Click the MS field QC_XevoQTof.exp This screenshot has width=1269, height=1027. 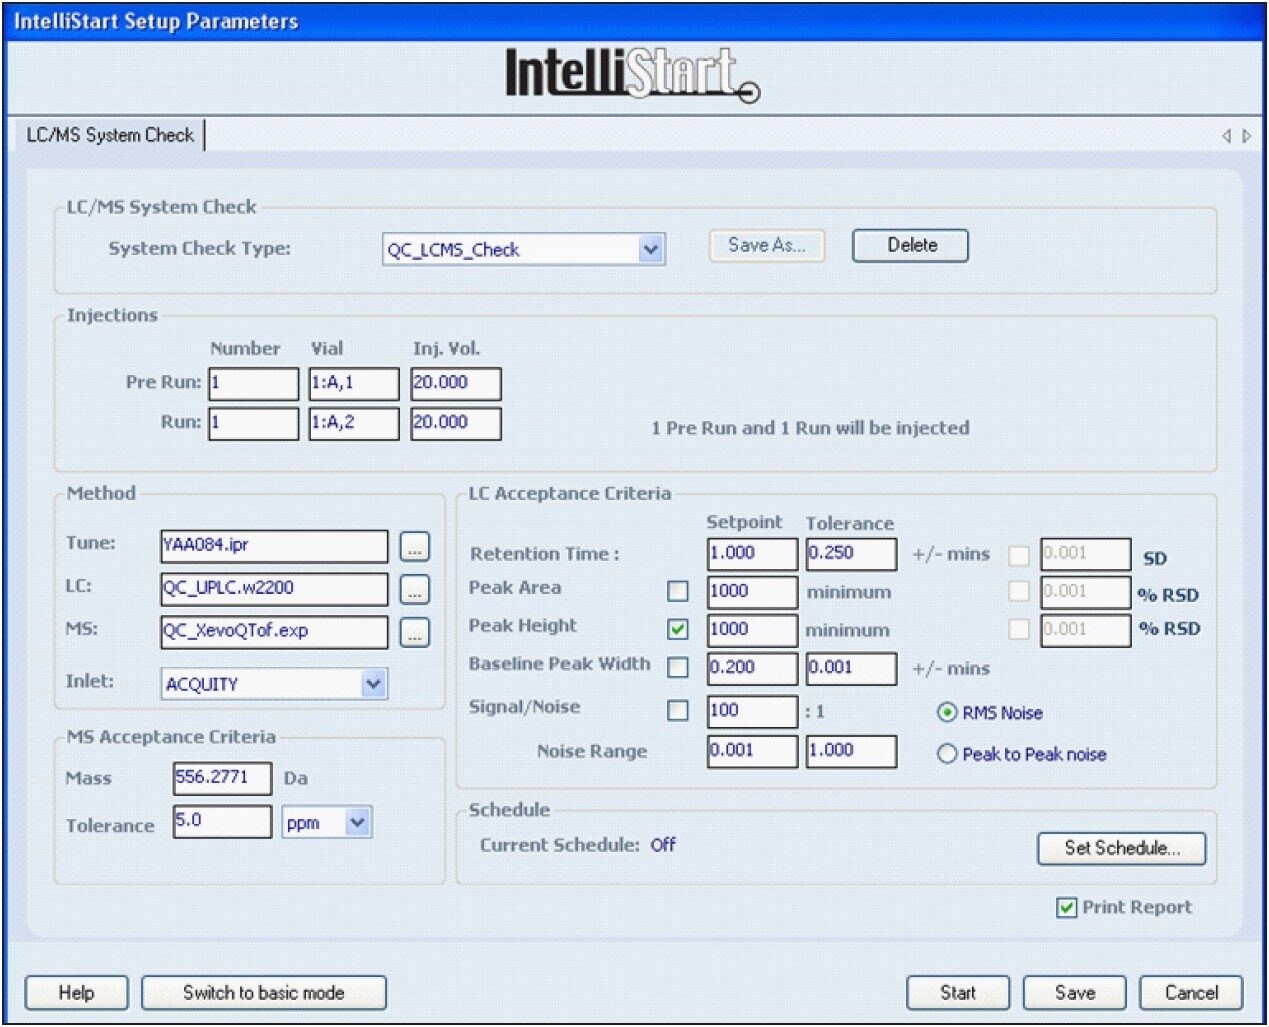pos(274,632)
